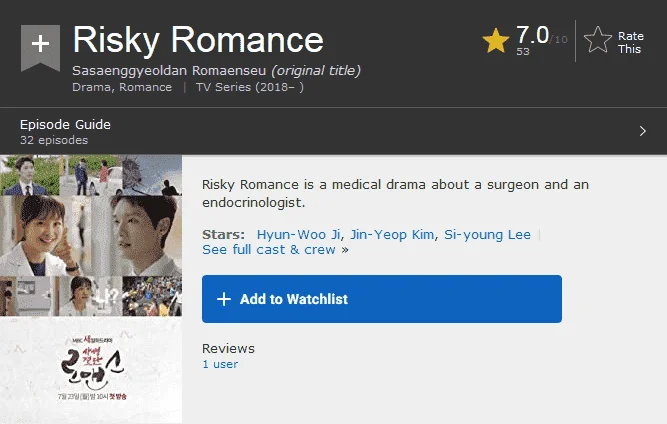Click the Drama genre link
Screen dimensions: 667x424
pyautogui.click(x=91, y=87)
